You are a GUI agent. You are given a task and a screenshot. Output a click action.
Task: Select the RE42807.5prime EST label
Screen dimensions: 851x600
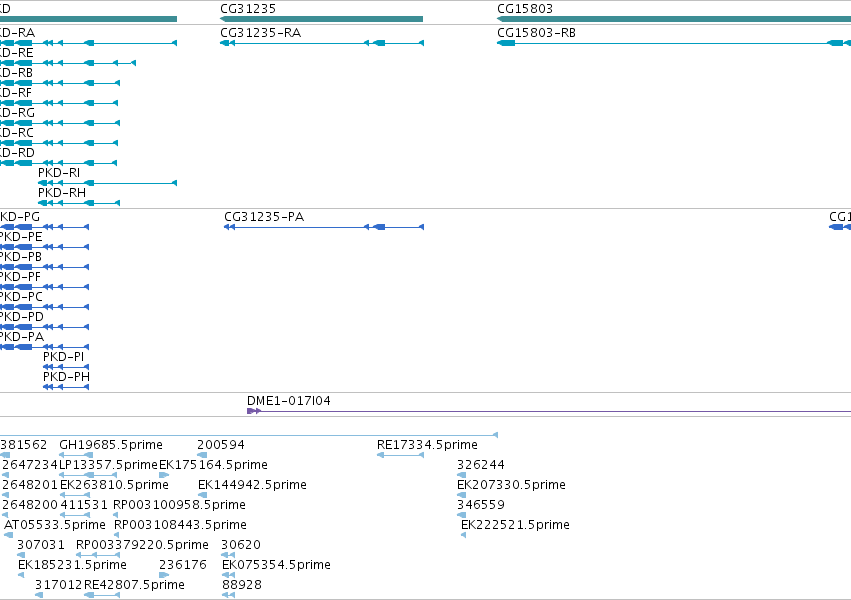[x=135, y=585]
